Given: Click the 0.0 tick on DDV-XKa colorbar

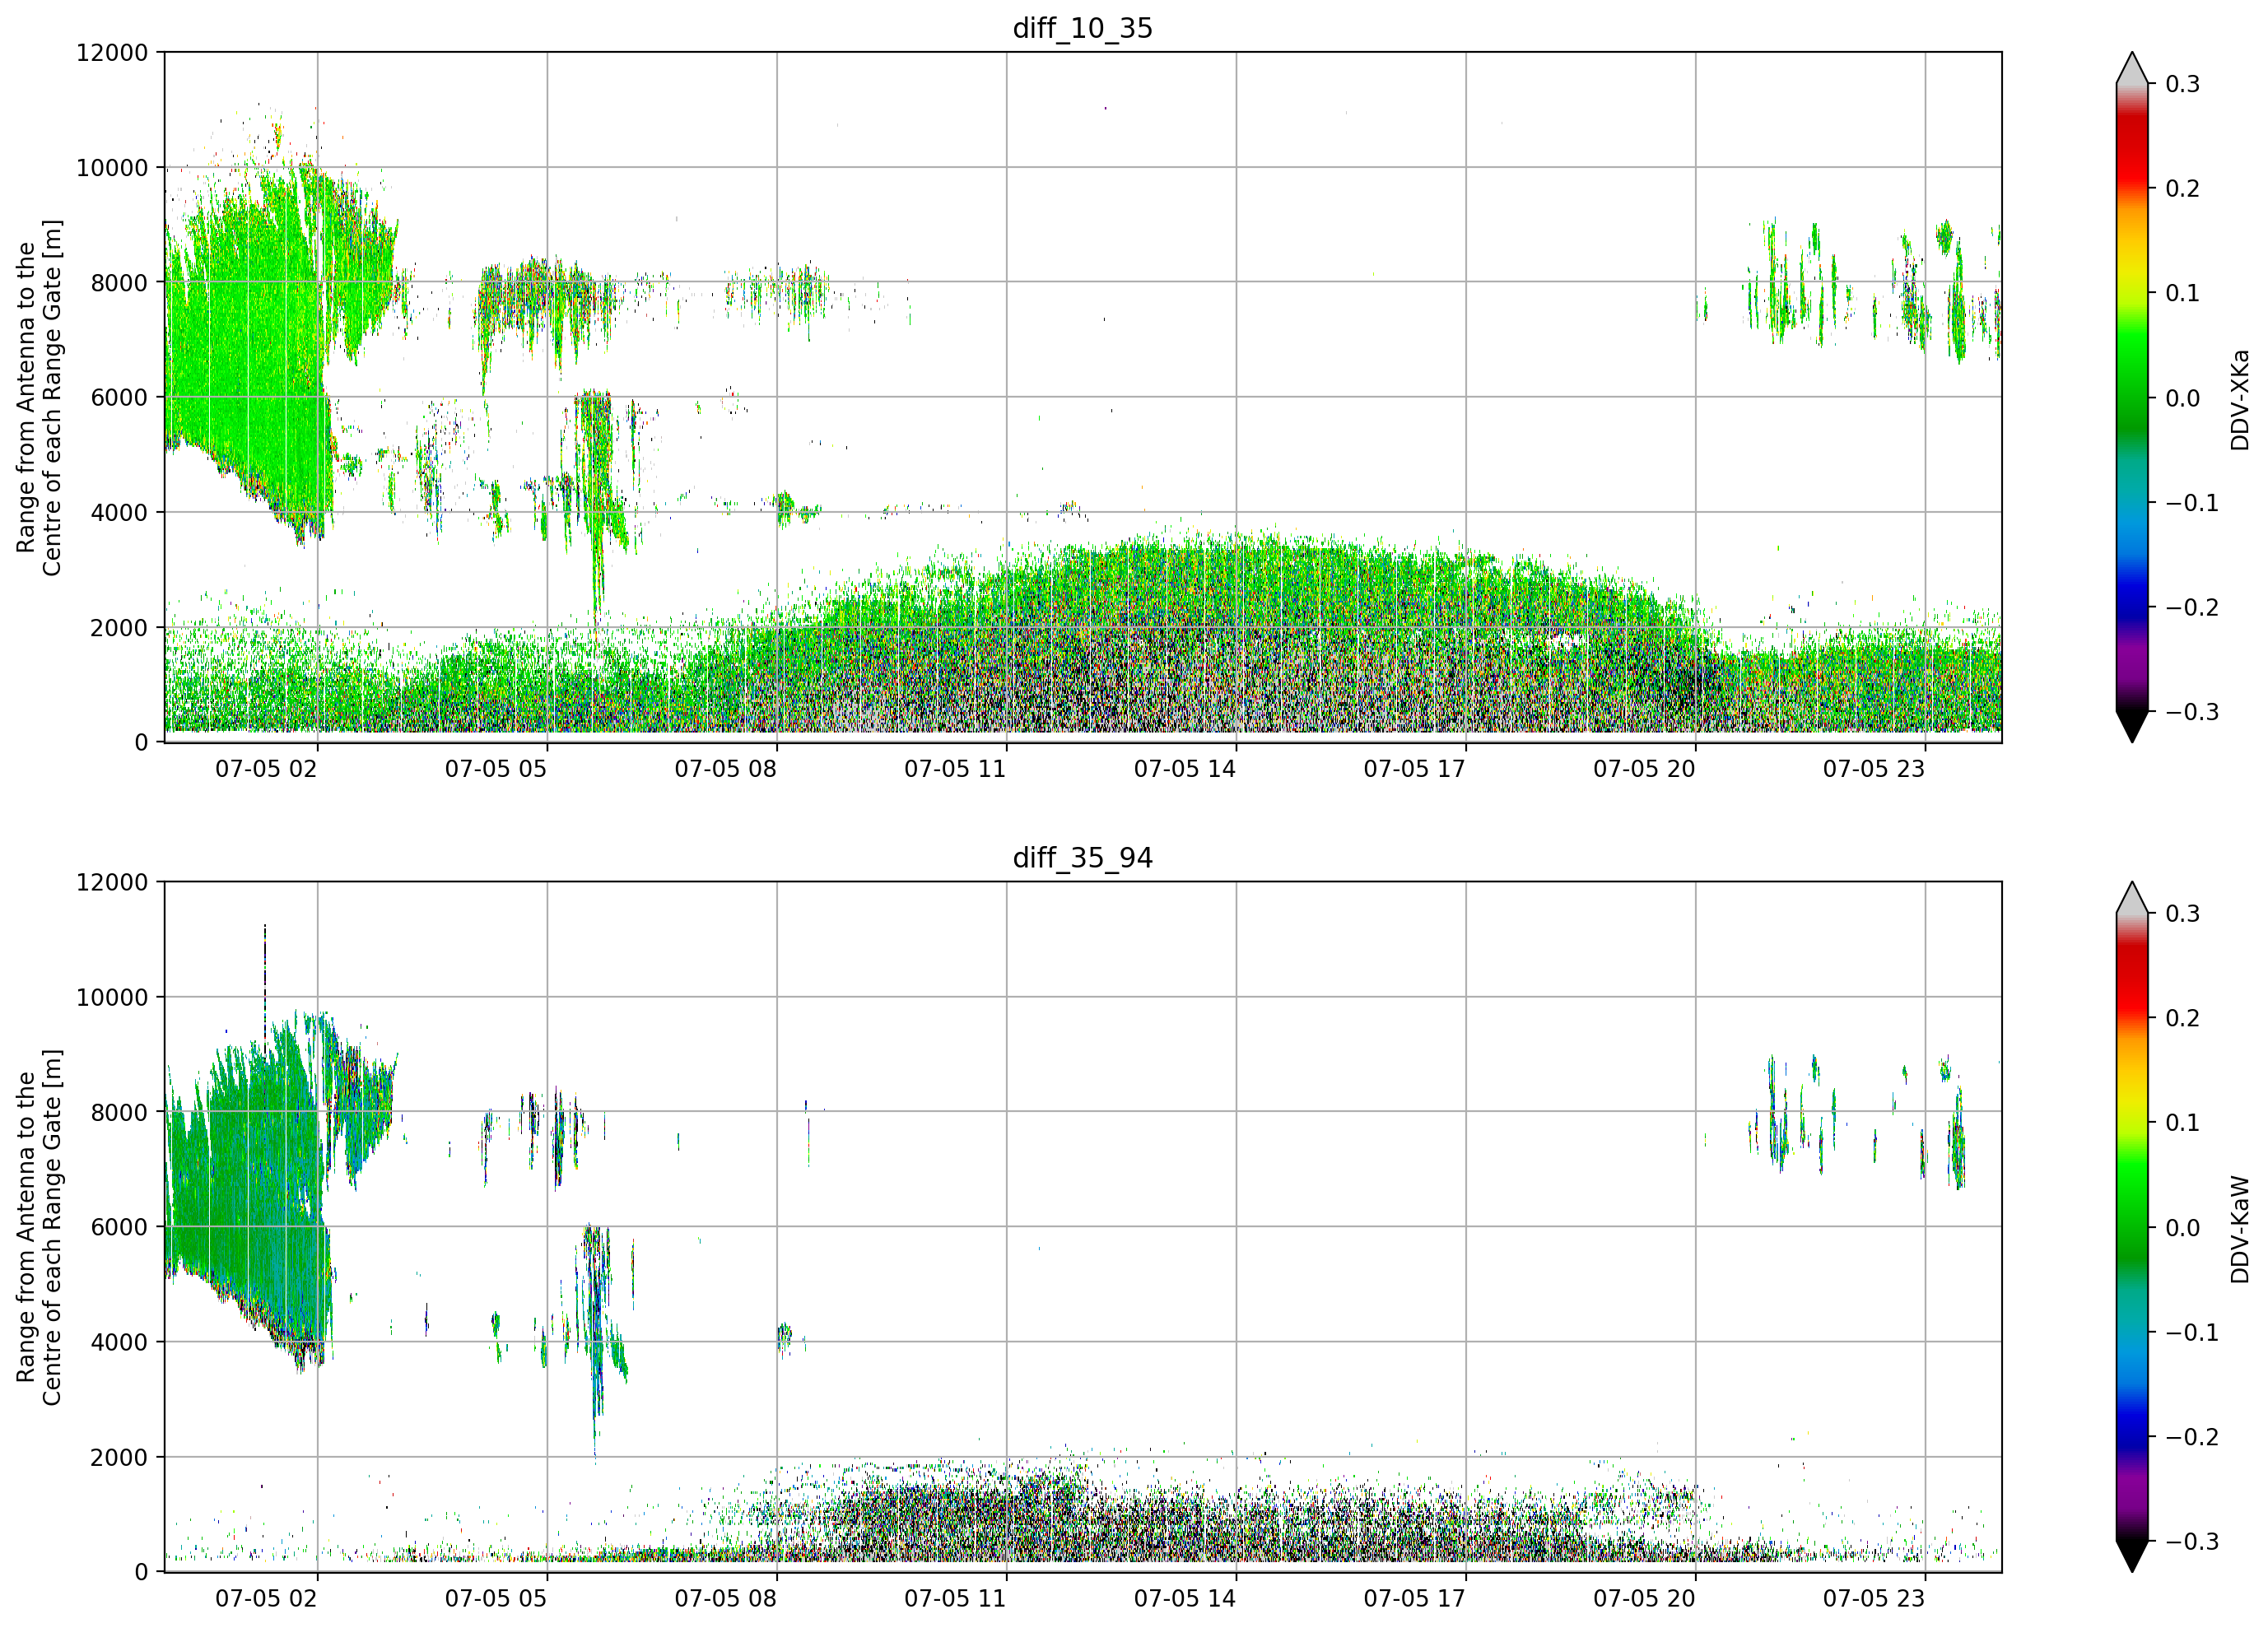Looking at the screenshot, I should 2182,398.
